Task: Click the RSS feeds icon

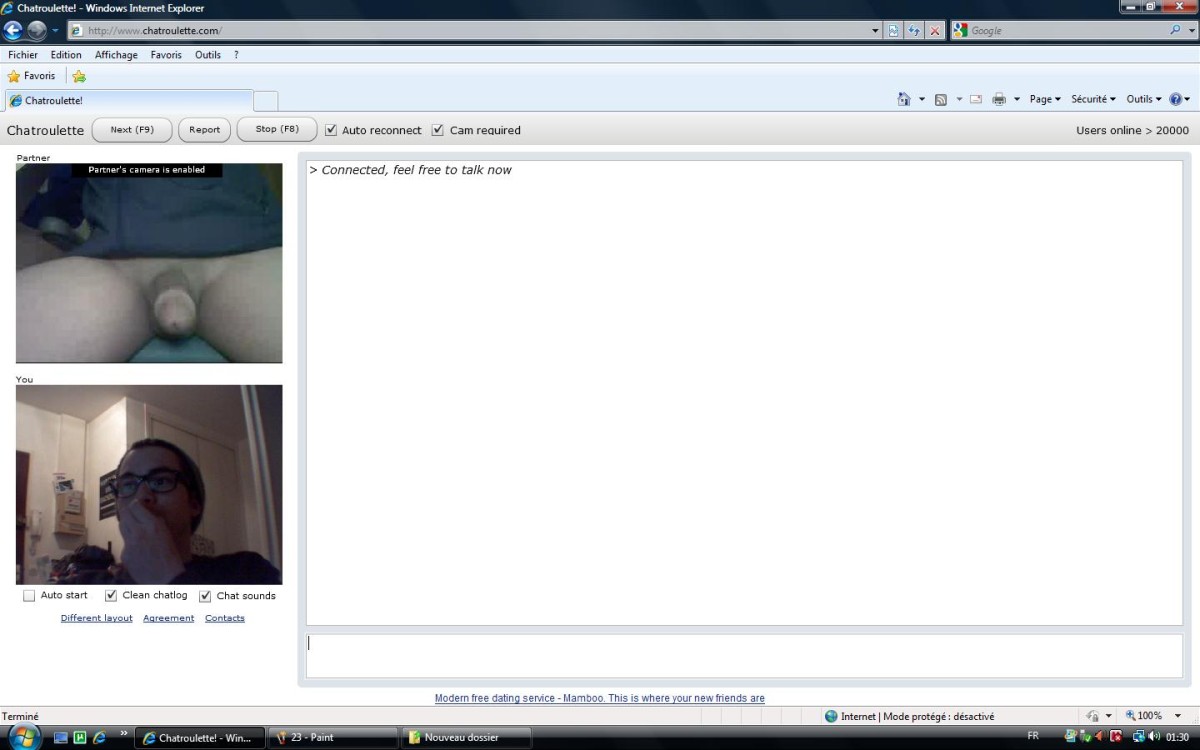Action: pyautogui.click(x=940, y=99)
